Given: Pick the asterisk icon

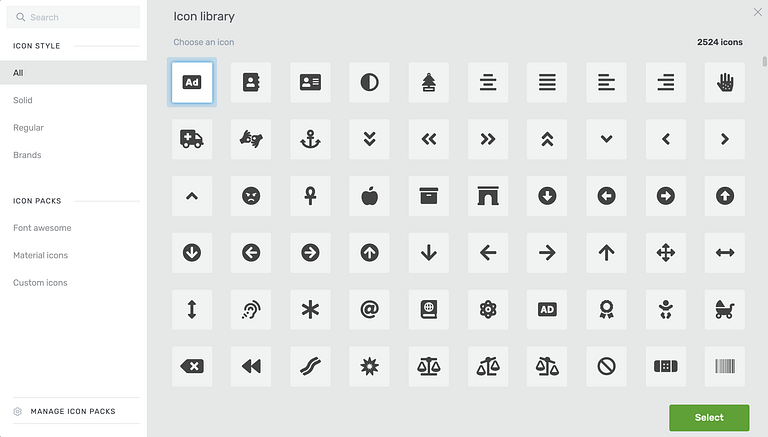Looking at the screenshot, I should click(310, 310).
